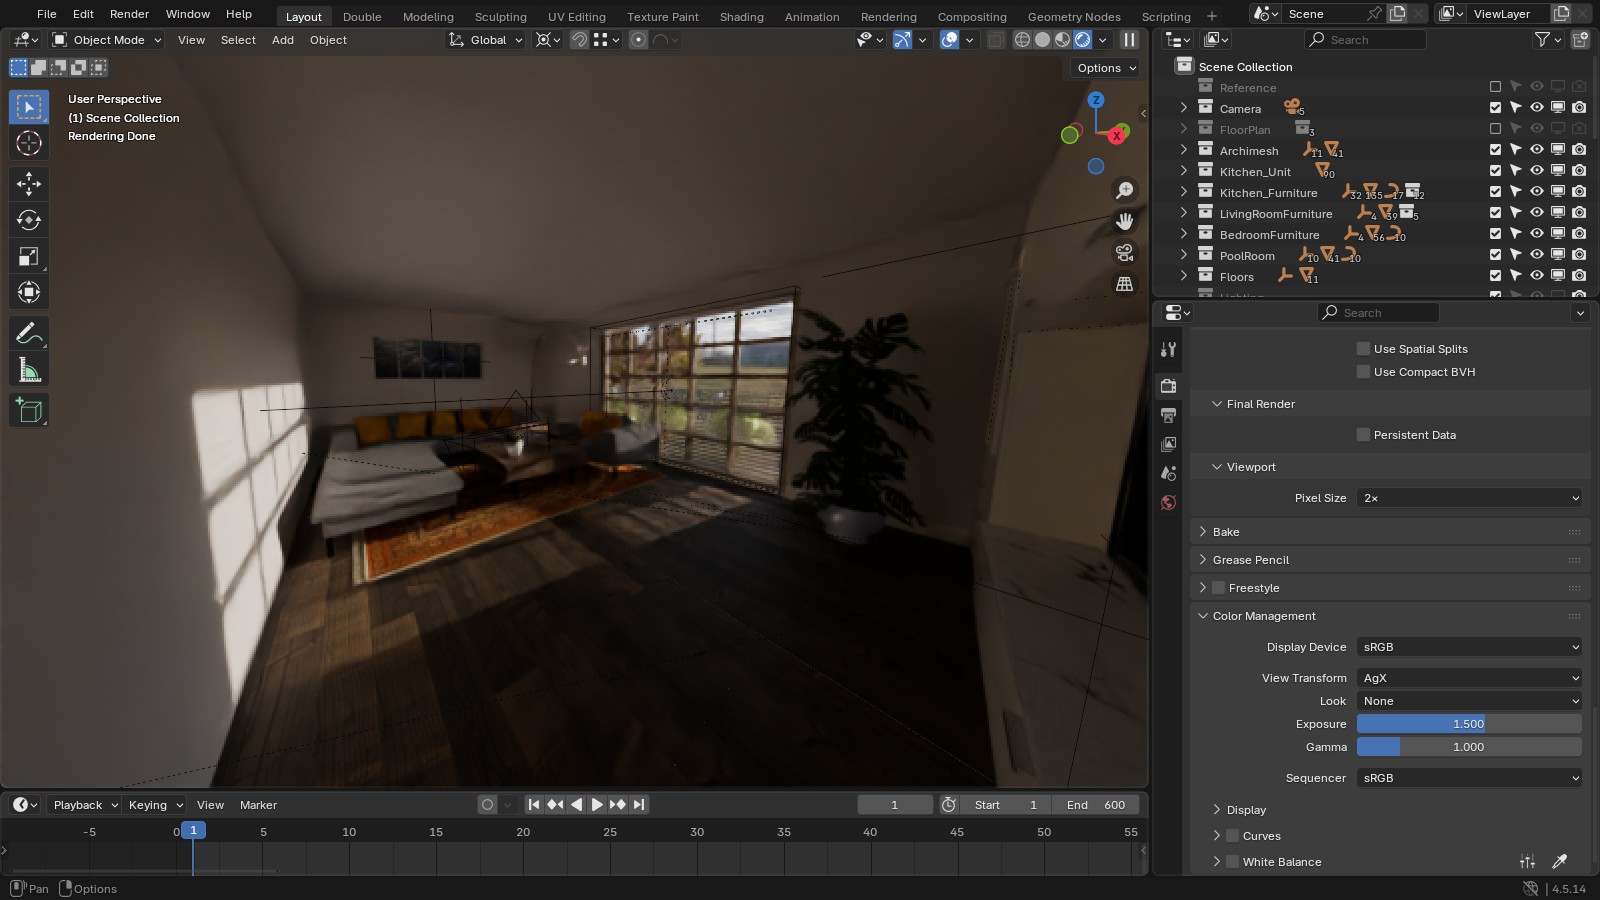Screen dimensions: 1600x900
Task: Open the Display Device dropdown
Action: point(1469,647)
